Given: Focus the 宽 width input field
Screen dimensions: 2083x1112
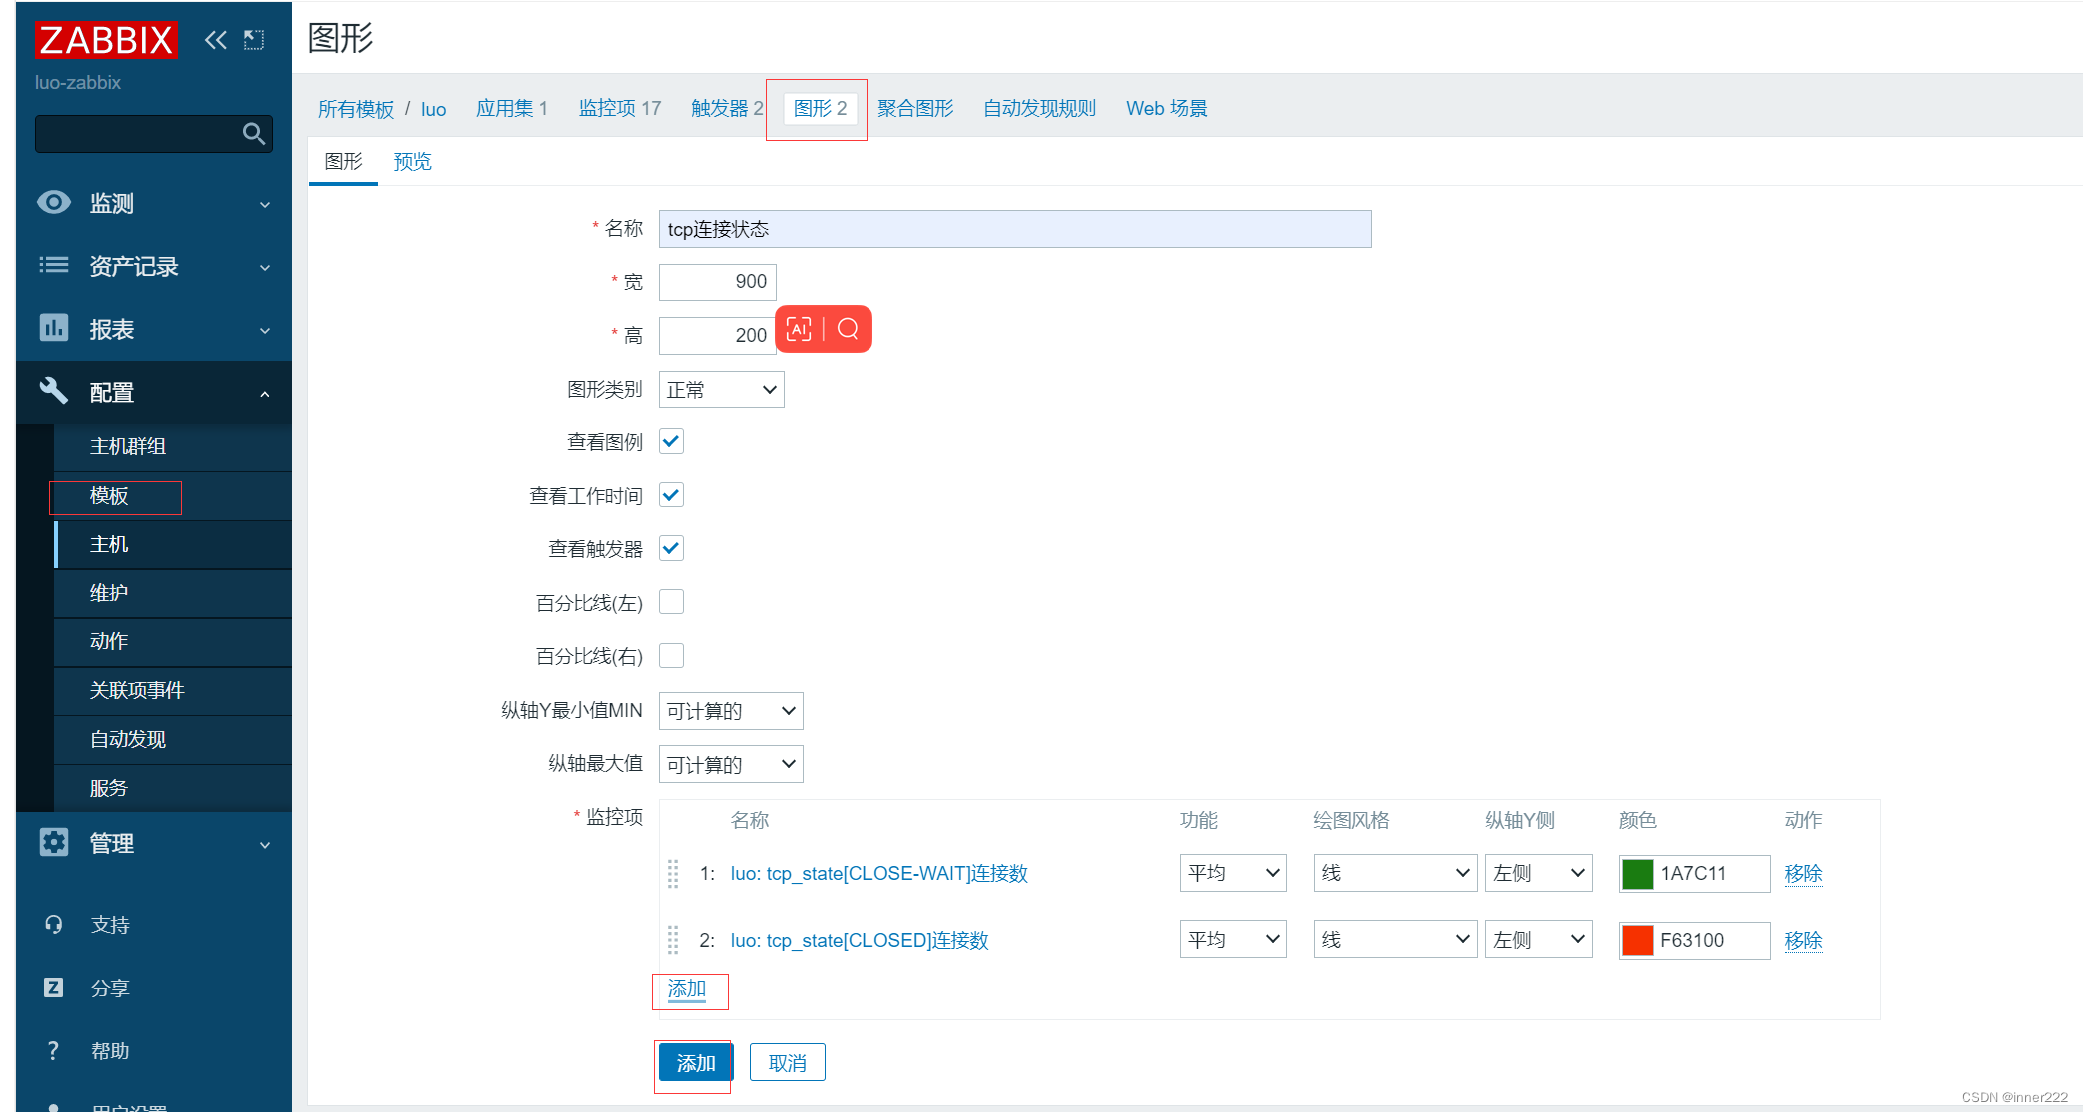Looking at the screenshot, I should click(x=717, y=282).
